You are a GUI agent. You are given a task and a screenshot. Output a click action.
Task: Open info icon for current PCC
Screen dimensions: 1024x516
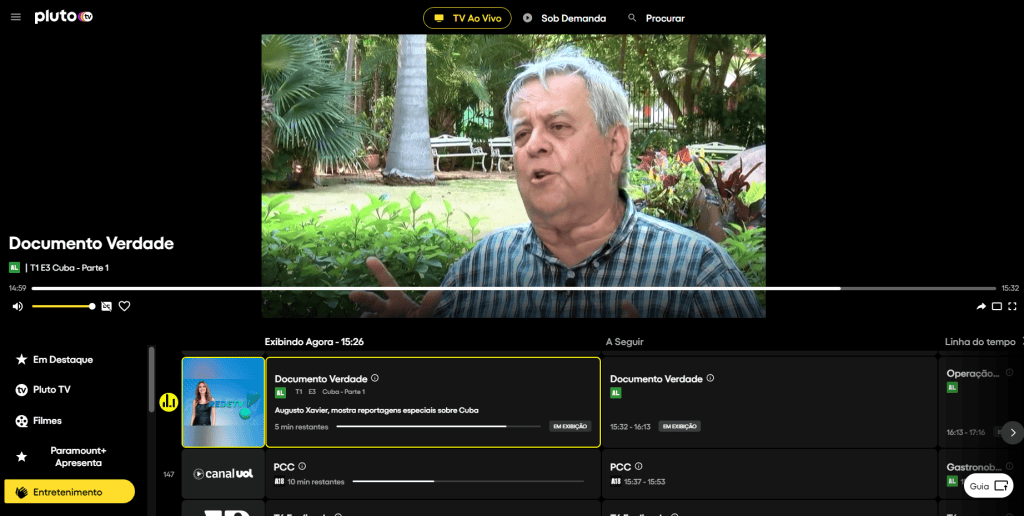(302, 466)
